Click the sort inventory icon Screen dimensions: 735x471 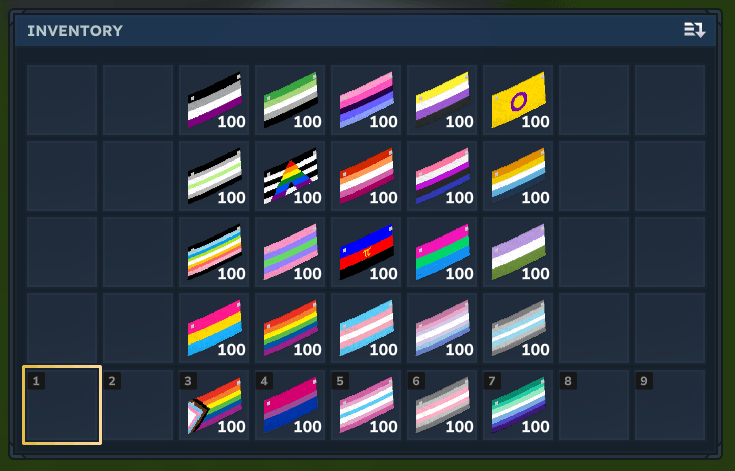(x=694, y=30)
